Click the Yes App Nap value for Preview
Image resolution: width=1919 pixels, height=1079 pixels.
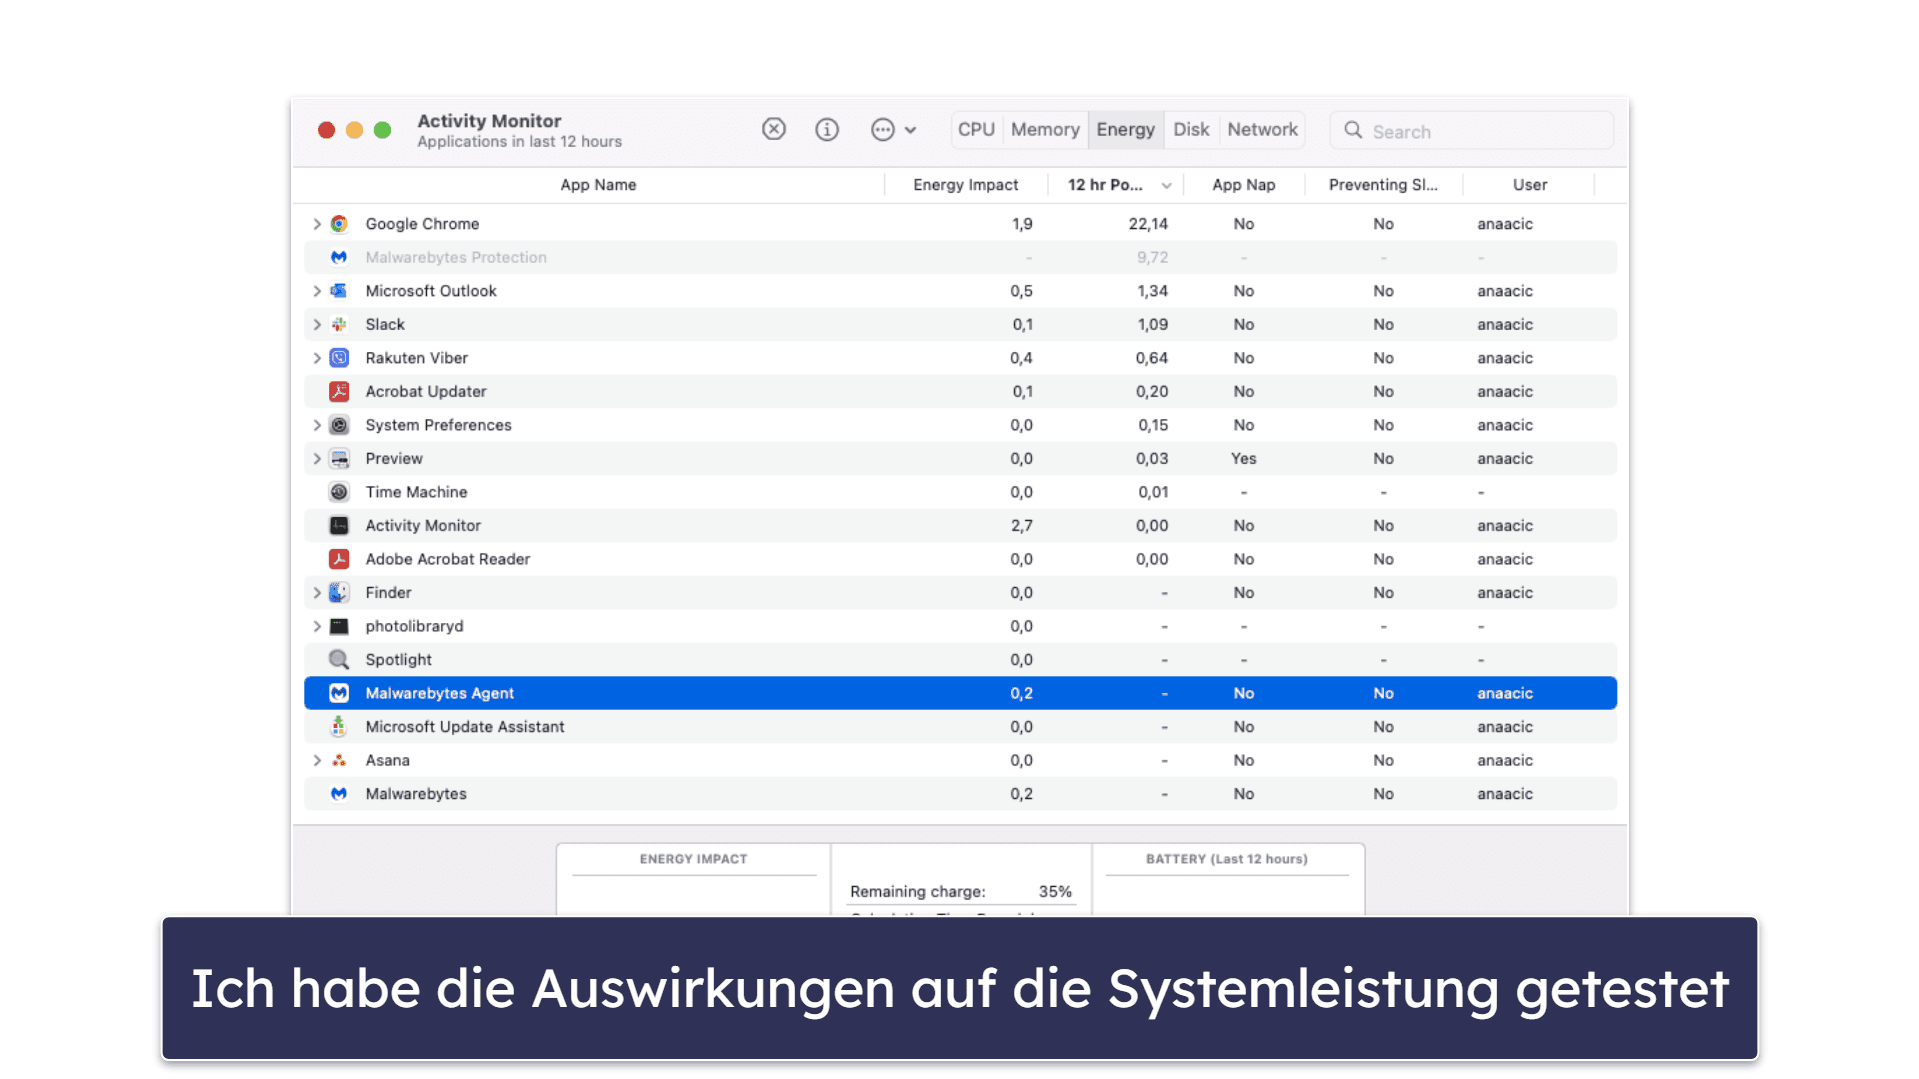click(x=1243, y=459)
